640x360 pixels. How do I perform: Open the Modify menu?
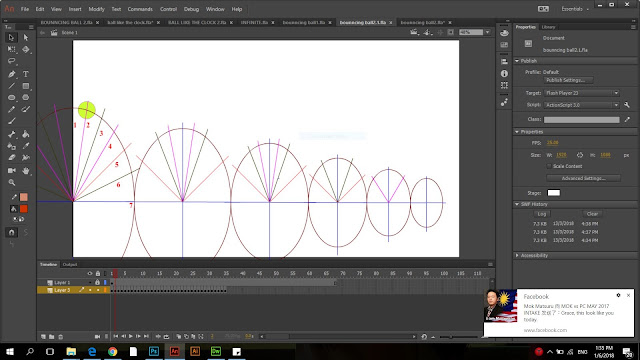pyautogui.click(x=96, y=9)
